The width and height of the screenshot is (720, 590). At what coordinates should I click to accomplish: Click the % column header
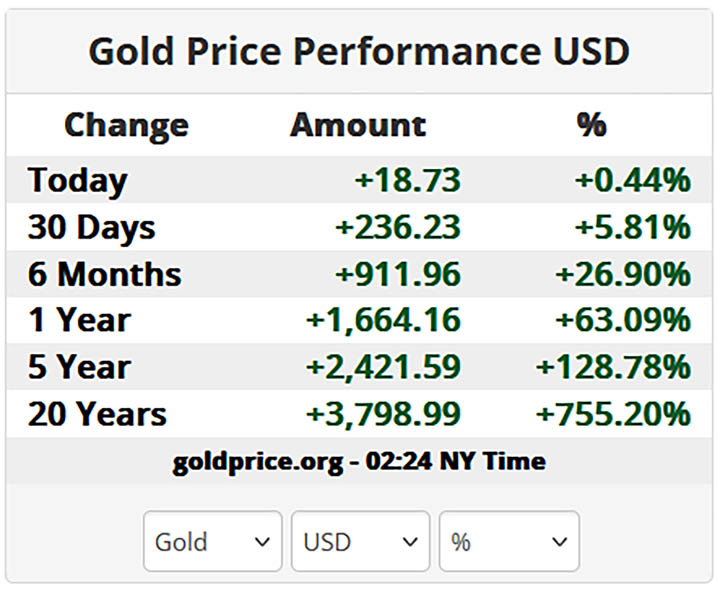(x=592, y=124)
